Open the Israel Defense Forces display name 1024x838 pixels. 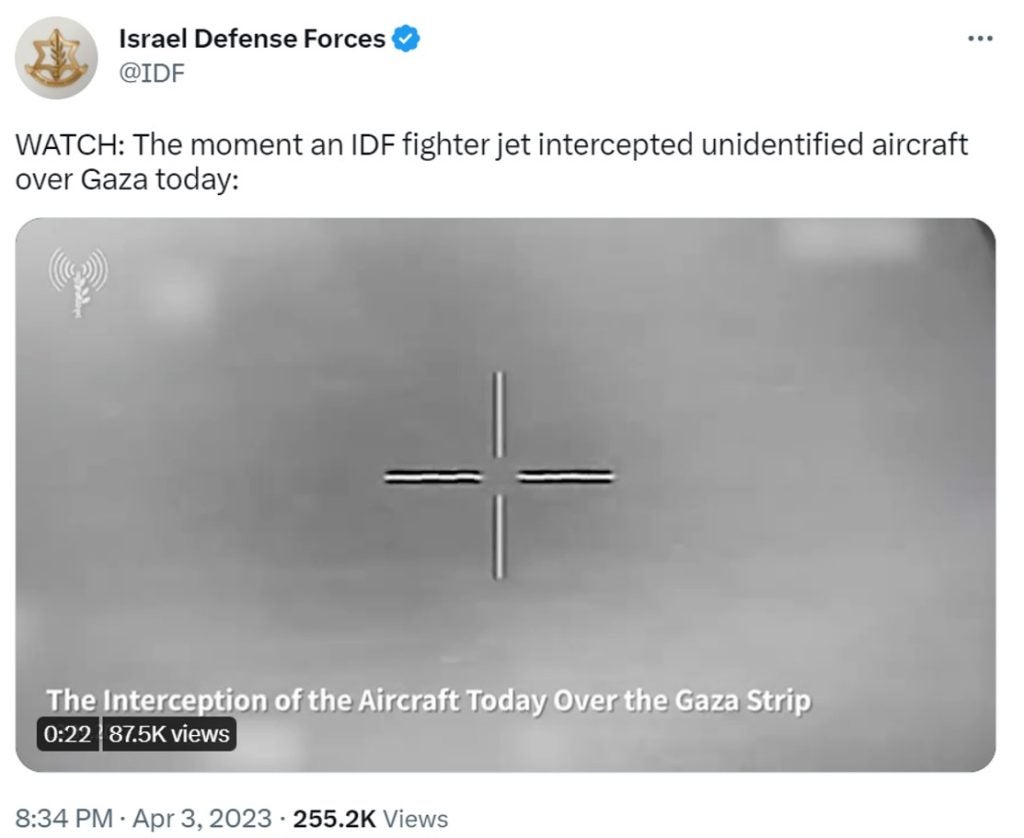pos(251,39)
